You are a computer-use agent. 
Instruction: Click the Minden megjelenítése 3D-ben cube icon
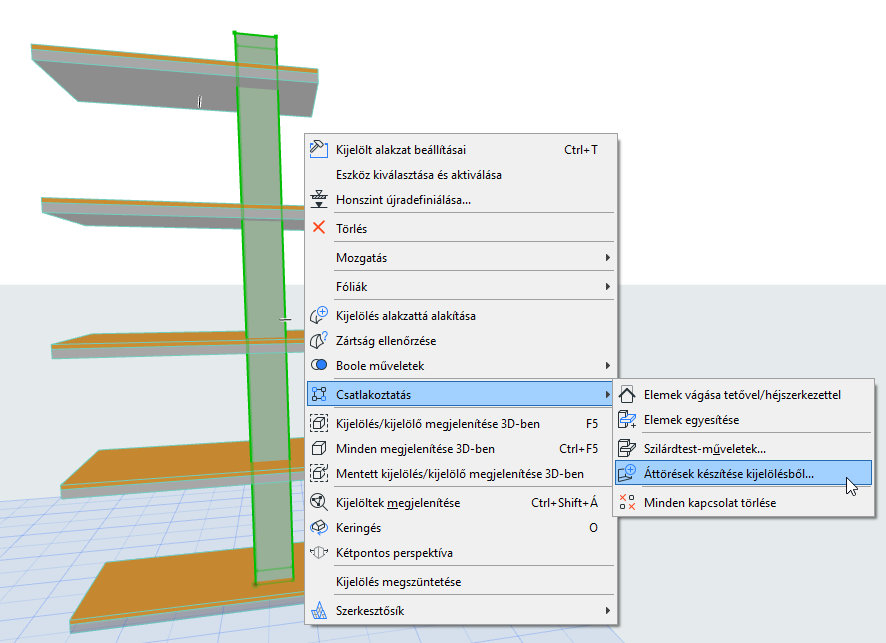tap(319, 448)
